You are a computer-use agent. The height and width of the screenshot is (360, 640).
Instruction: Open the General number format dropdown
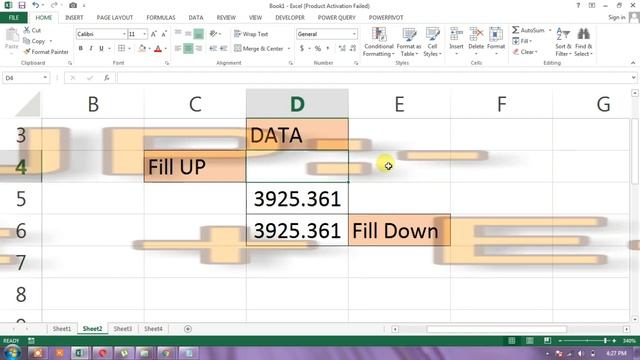pos(353,34)
